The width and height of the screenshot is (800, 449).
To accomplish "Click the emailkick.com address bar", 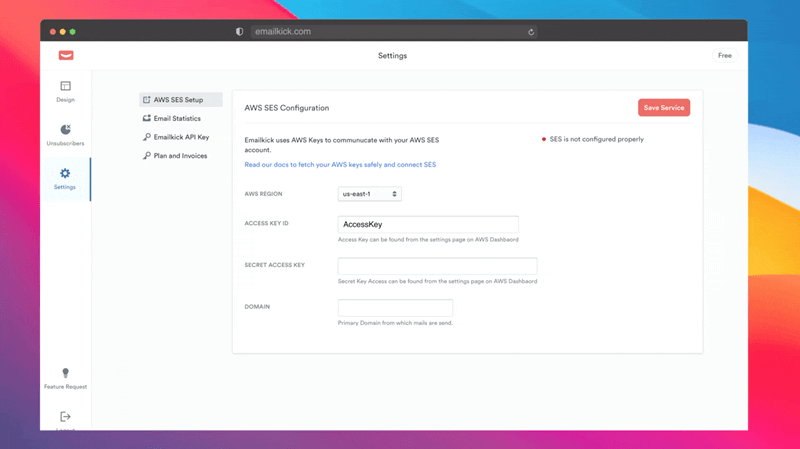I will [x=393, y=32].
